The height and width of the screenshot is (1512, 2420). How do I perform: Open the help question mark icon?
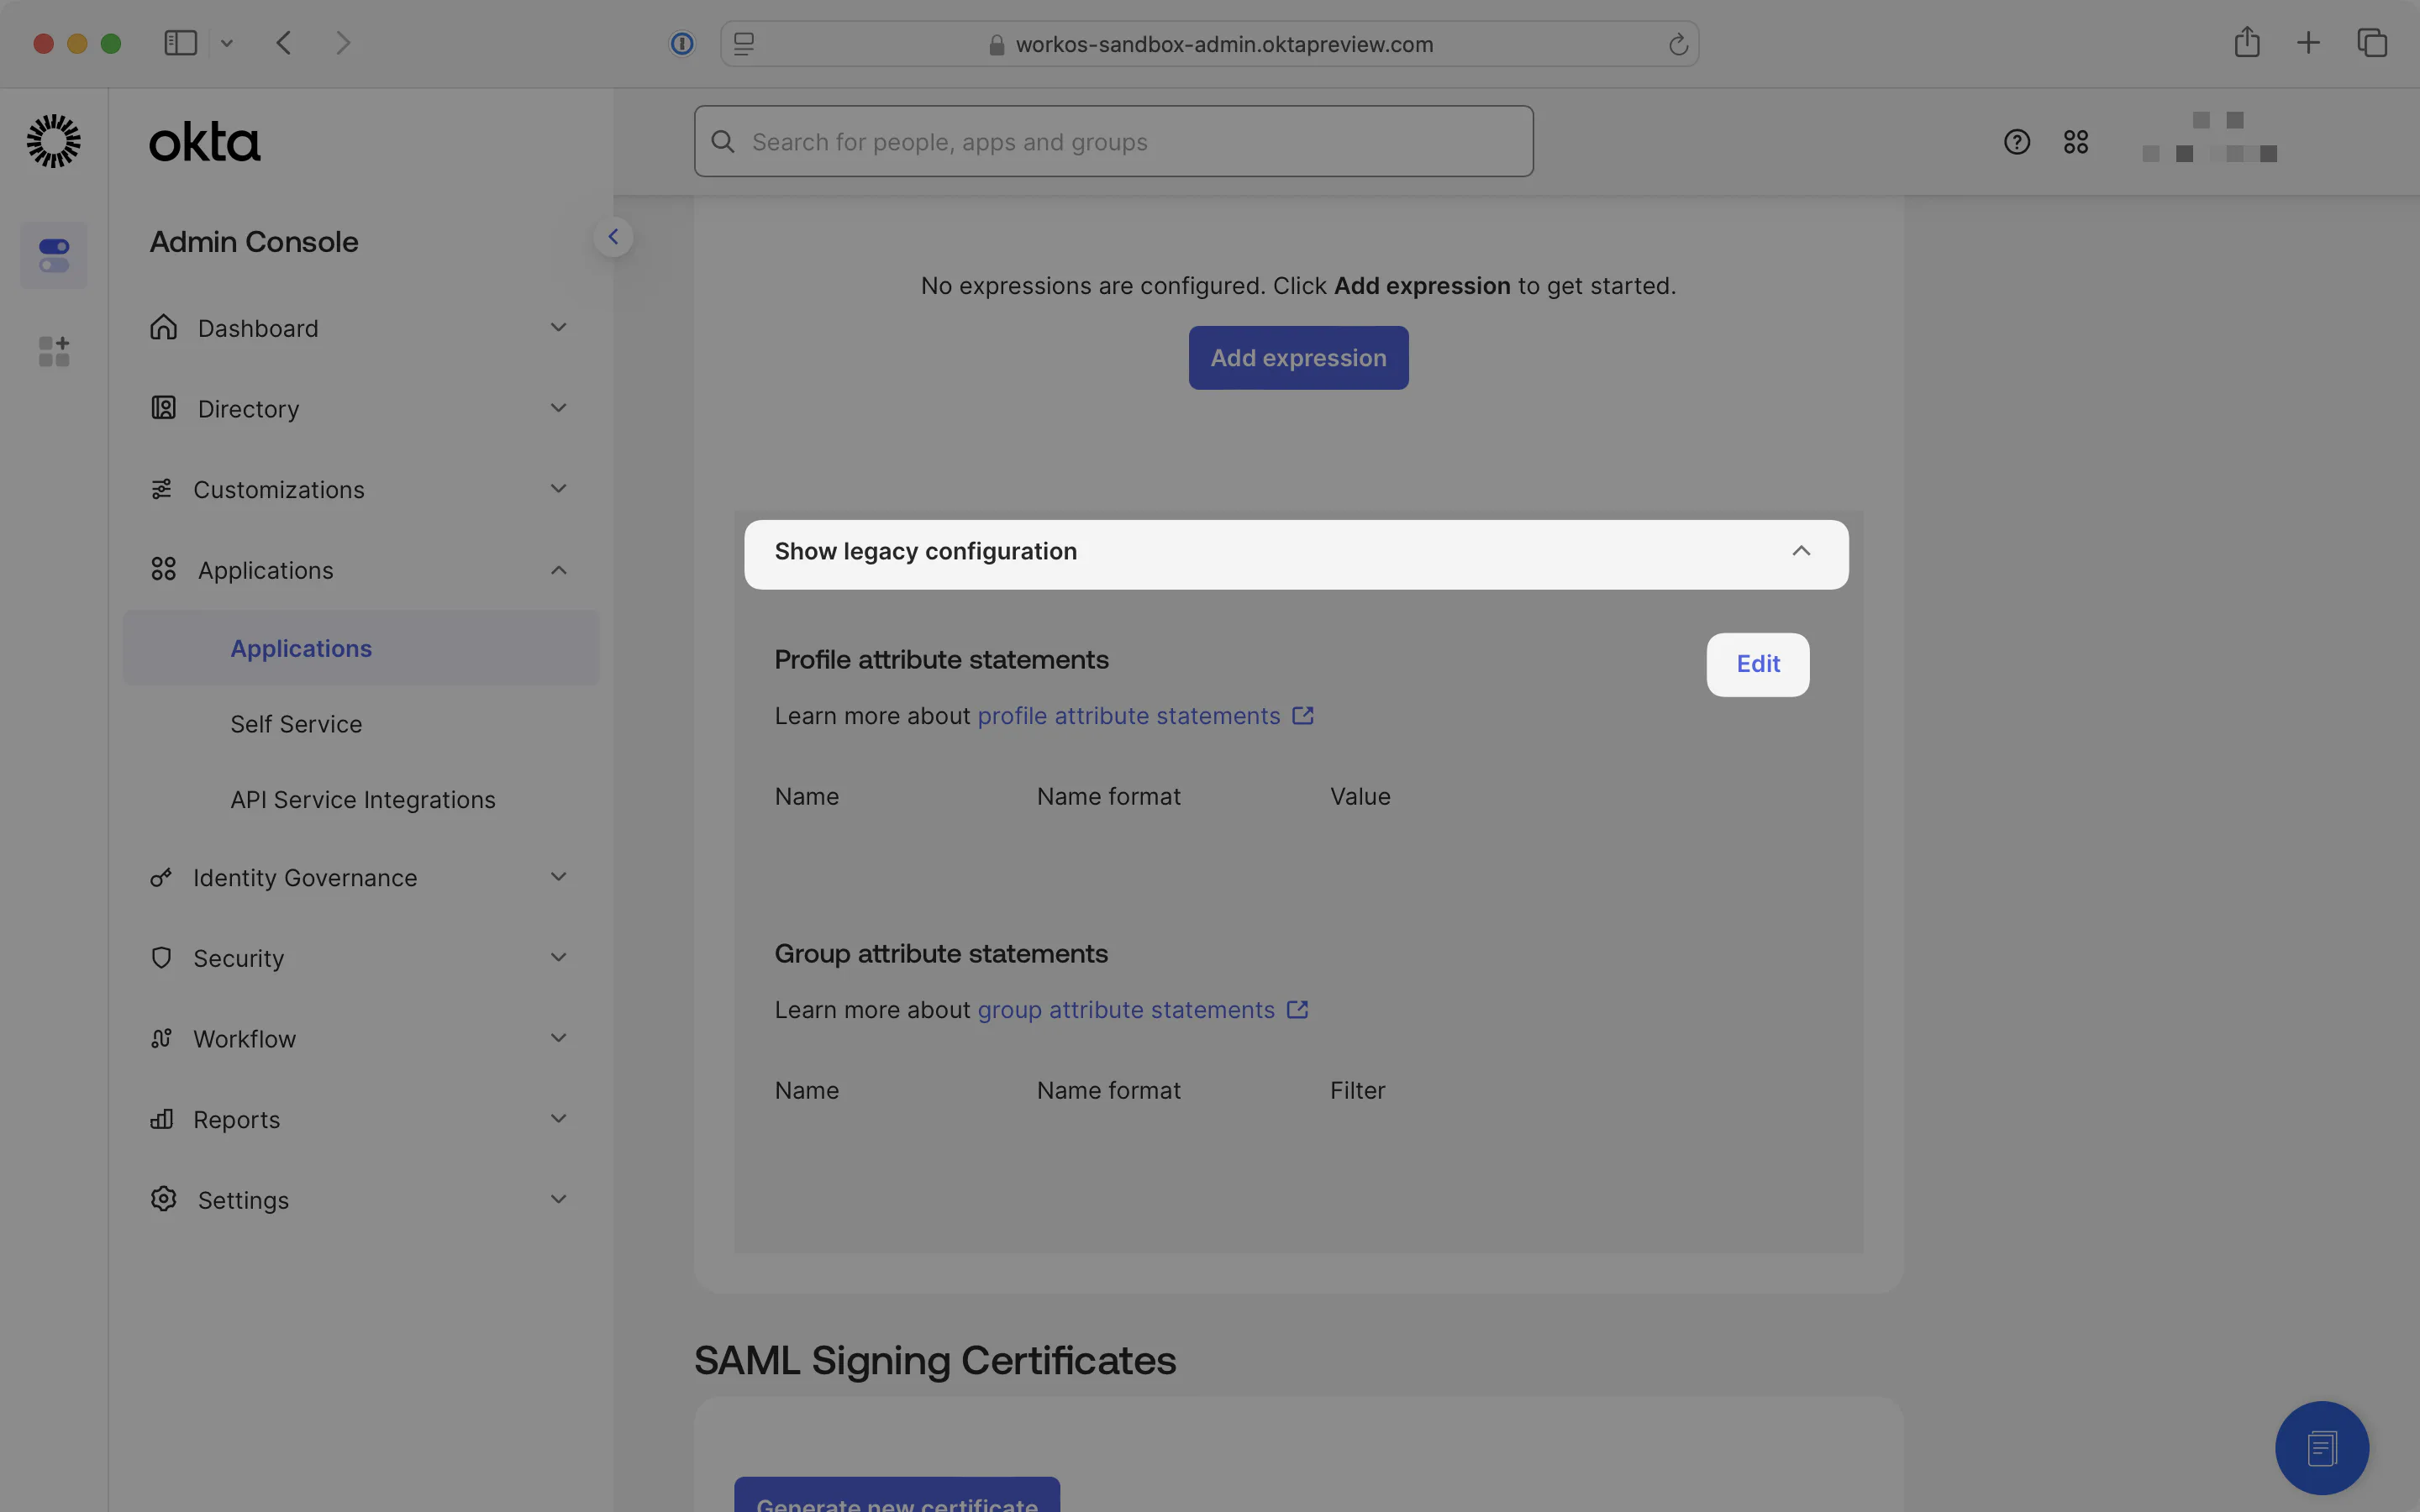(x=2017, y=142)
